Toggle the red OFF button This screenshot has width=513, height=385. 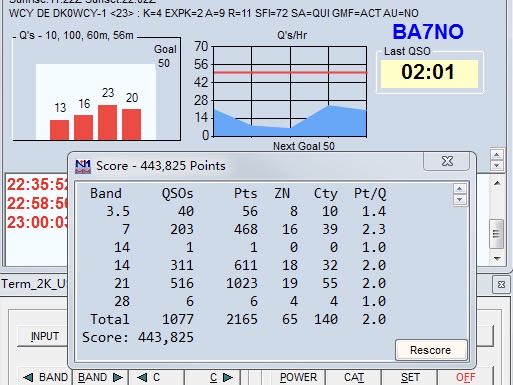[465, 377]
